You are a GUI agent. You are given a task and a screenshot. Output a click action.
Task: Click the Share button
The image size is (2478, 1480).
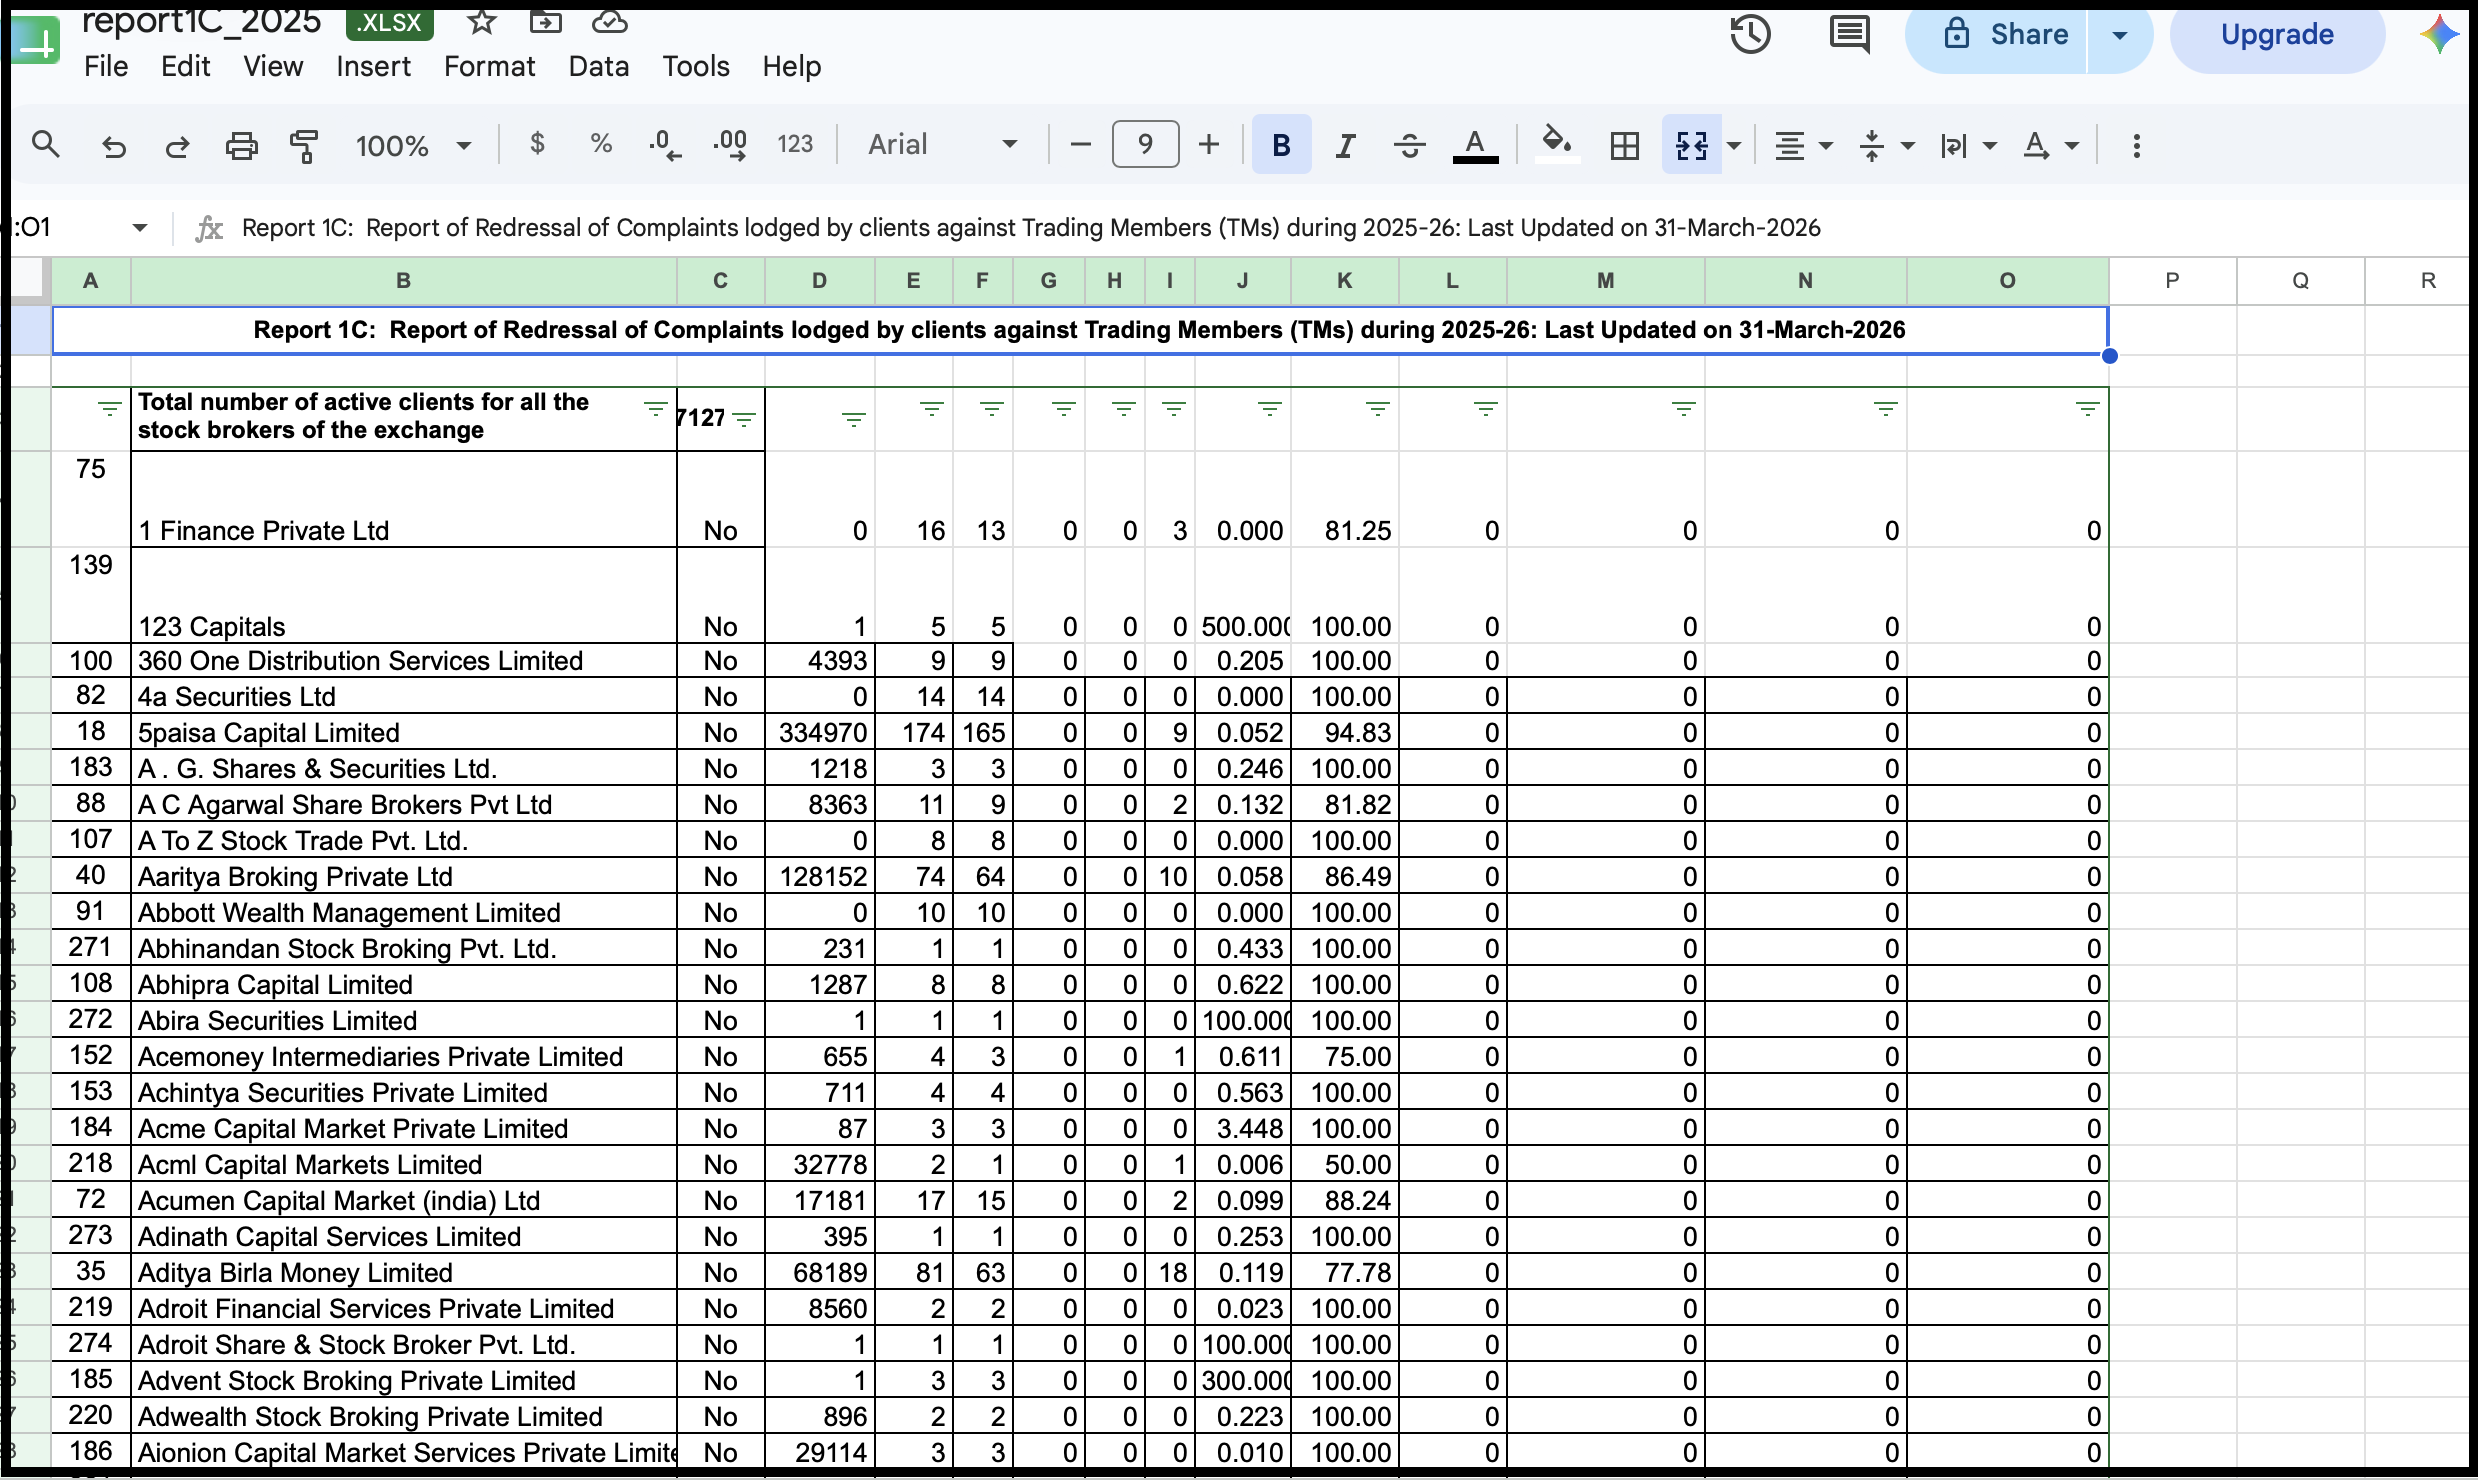coord(1996,35)
